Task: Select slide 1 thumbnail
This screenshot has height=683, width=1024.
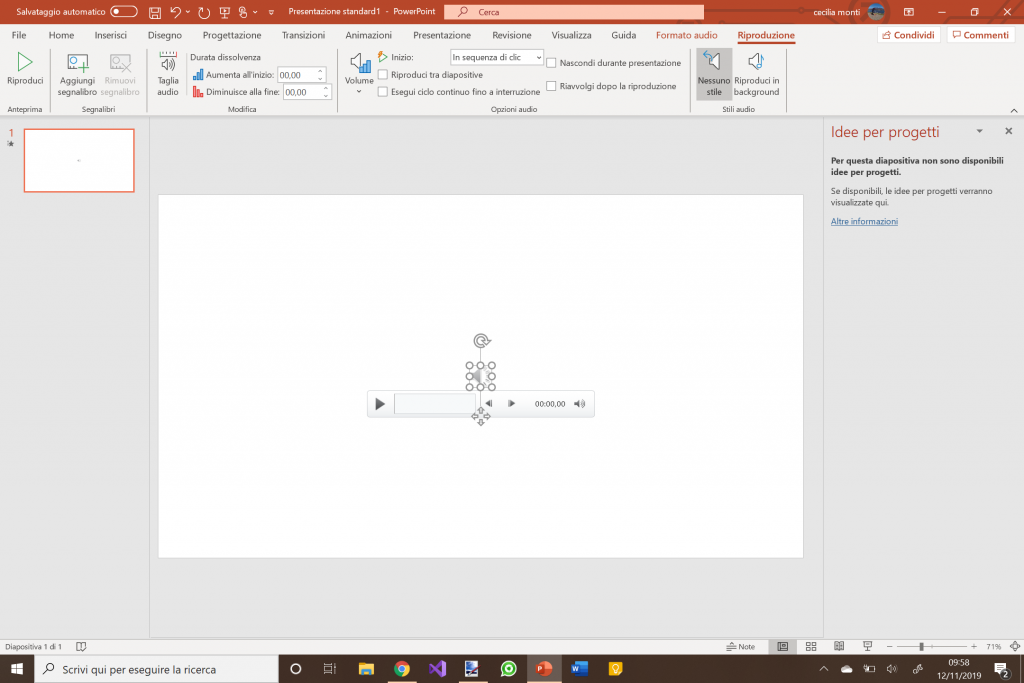Action: pyautogui.click(x=79, y=161)
